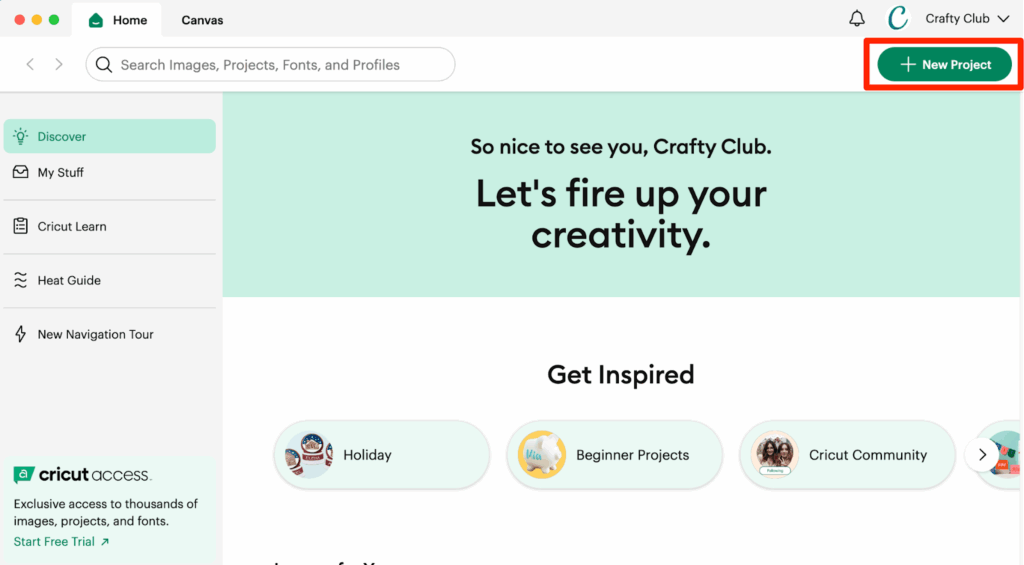This screenshot has width=1024, height=565.
Task: Open the Holiday inspiration category
Action: 381,455
